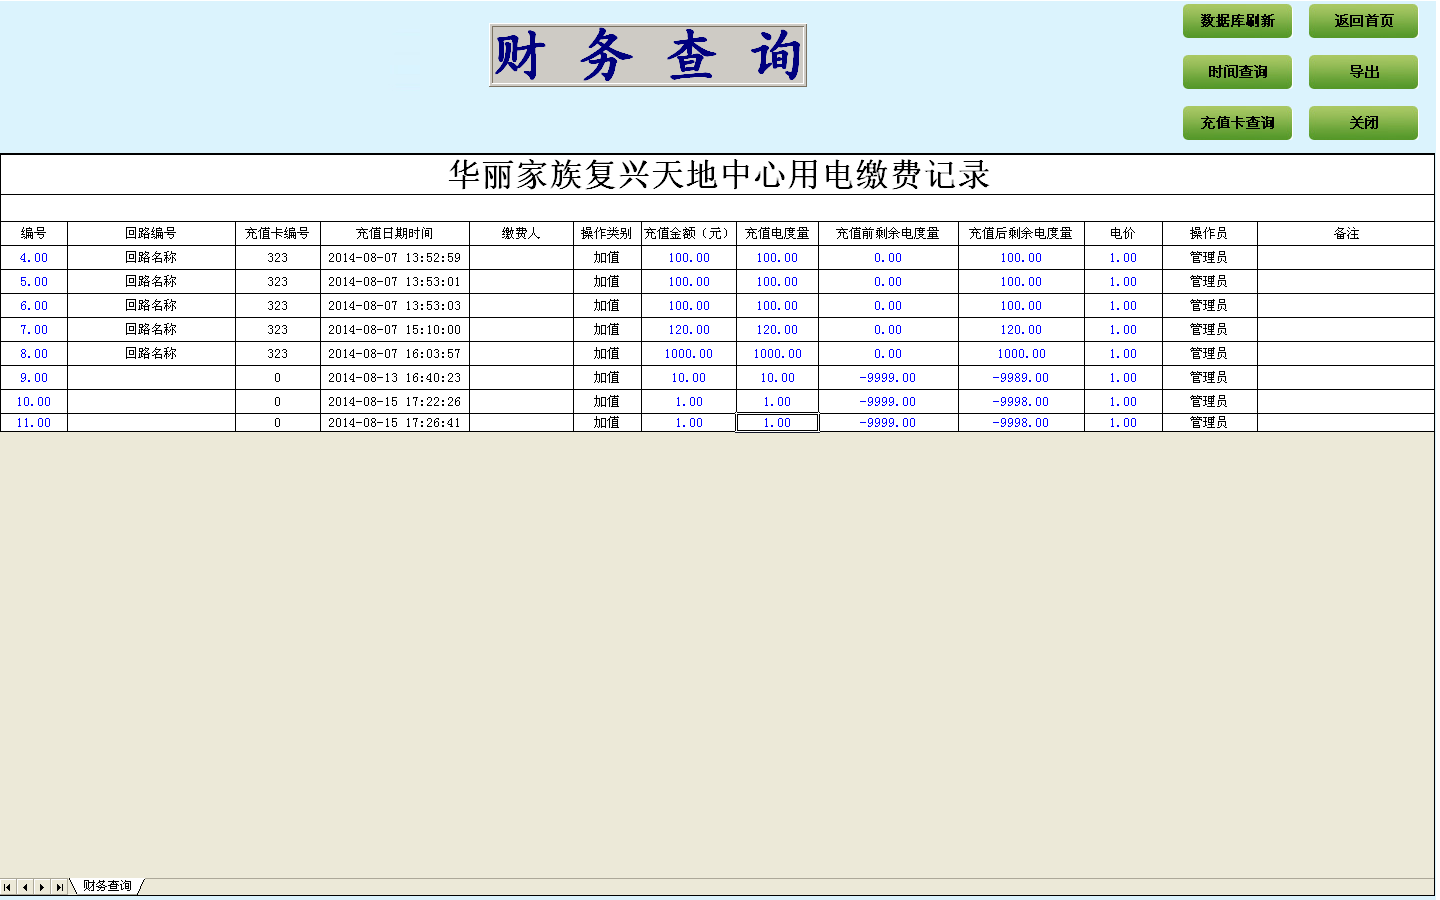Select the 操作类别 column header
The height and width of the screenshot is (900, 1440).
607,233
